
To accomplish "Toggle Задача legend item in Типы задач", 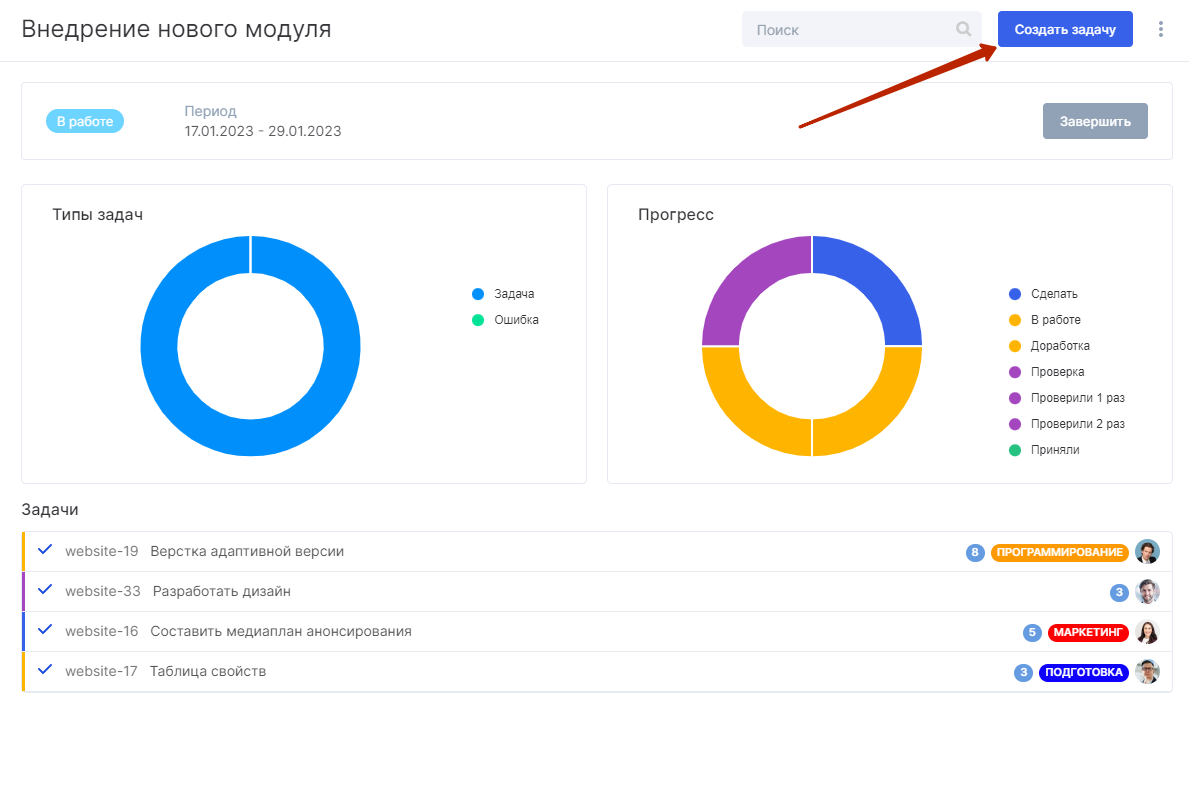I will click(x=504, y=294).
